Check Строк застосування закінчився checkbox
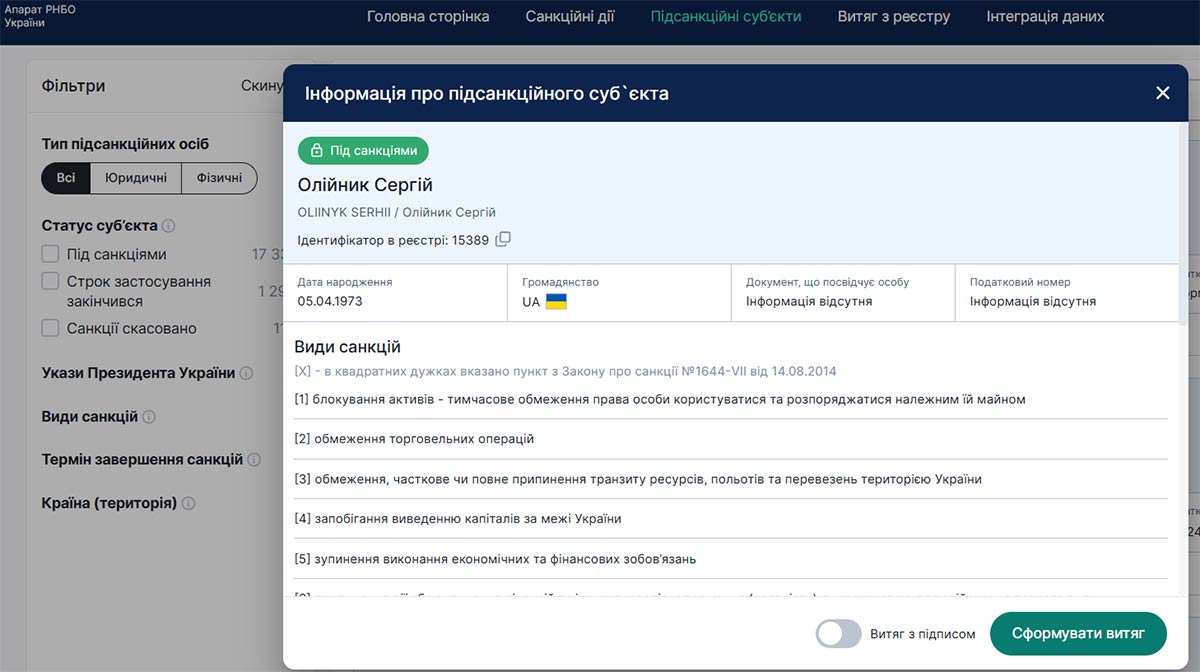This screenshot has height=672, width=1200. pos(51,282)
